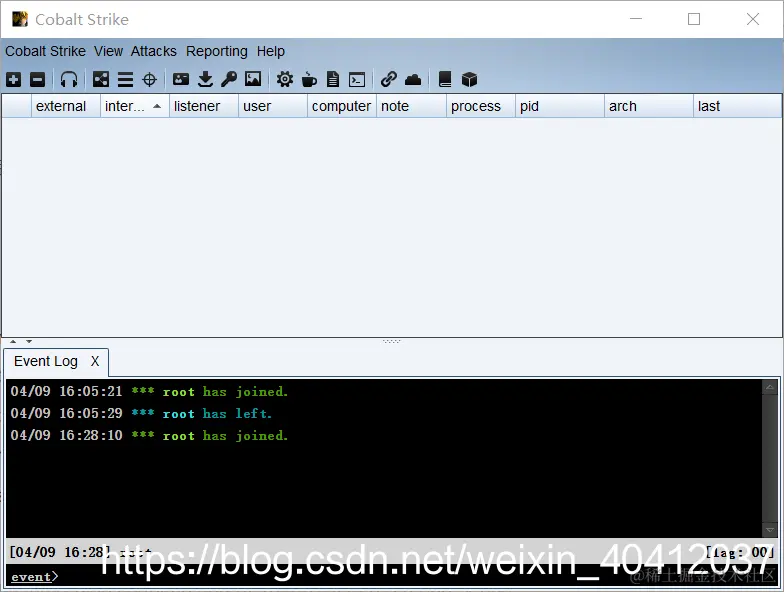Click the 16:28:10 root has joined entry
Image resolution: width=784 pixels, height=592 pixels.
[x=150, y=436]
